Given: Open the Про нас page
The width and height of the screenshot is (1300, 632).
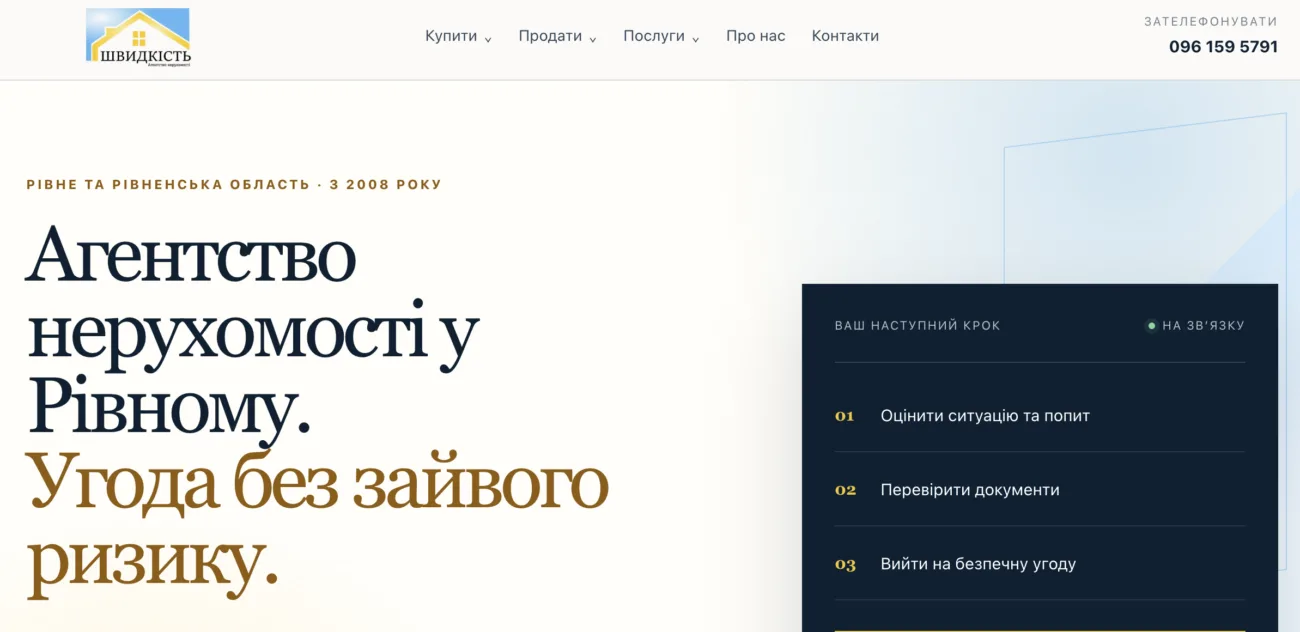Looking at the screenshot, I should pos(756,36).
